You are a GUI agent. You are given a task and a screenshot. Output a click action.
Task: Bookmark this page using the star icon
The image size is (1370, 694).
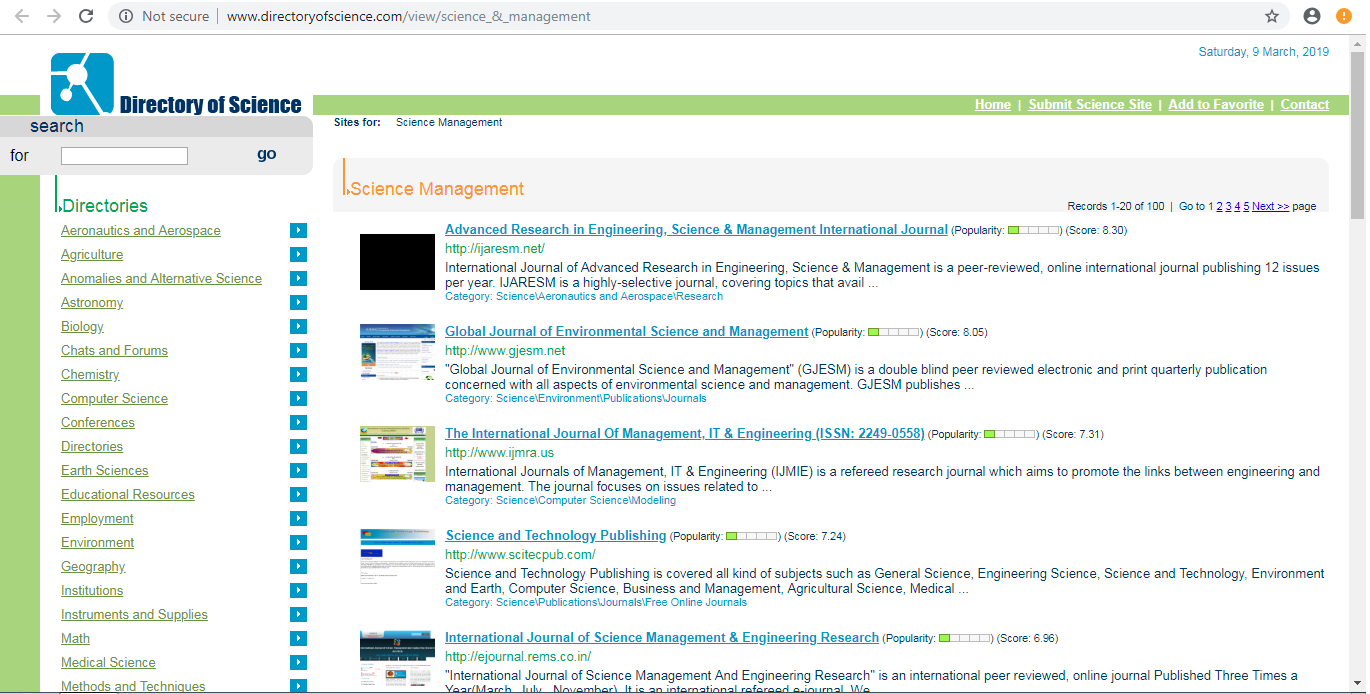pyautogui.click(x=1272, y=16)
